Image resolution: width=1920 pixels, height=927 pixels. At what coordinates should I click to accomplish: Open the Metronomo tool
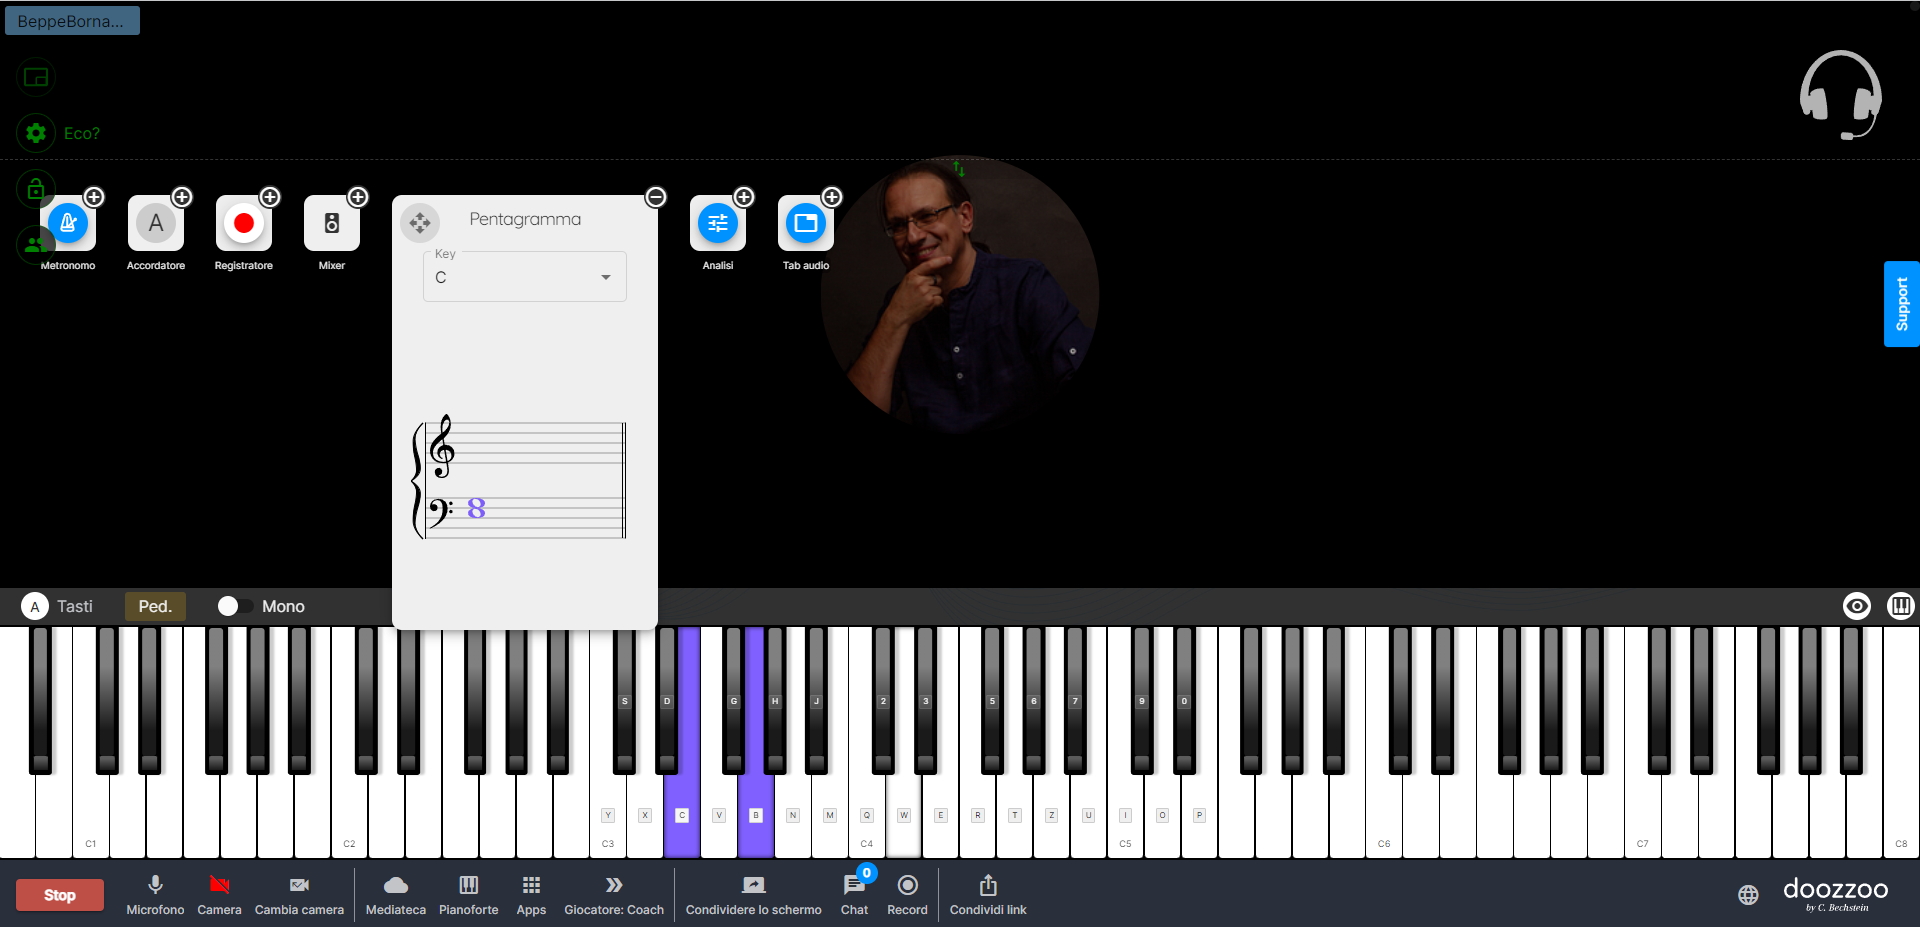pyautogui.click(x=68, y=224)
